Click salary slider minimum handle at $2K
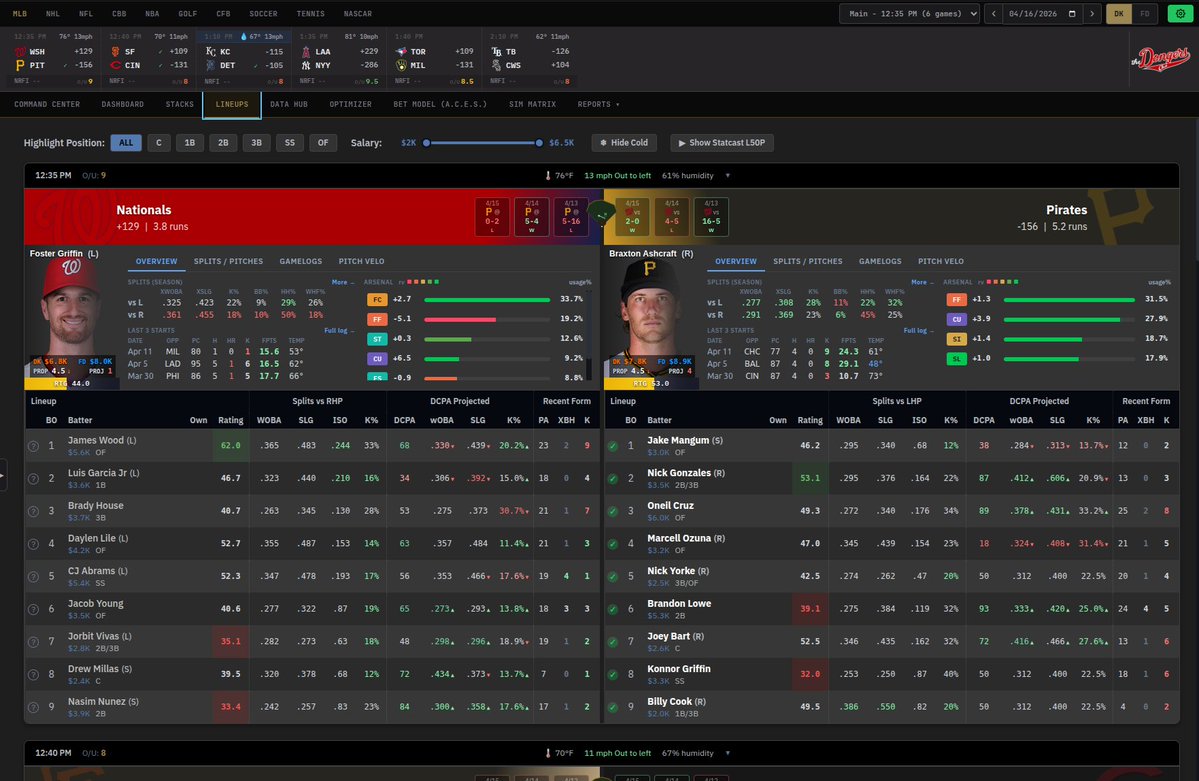The width and height of the screenshot is (1199, 781). click(x=427, y=143)
